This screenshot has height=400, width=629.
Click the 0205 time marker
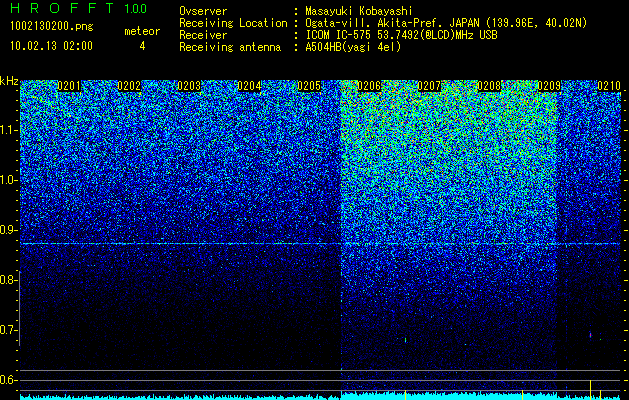[x=309, y=86]
